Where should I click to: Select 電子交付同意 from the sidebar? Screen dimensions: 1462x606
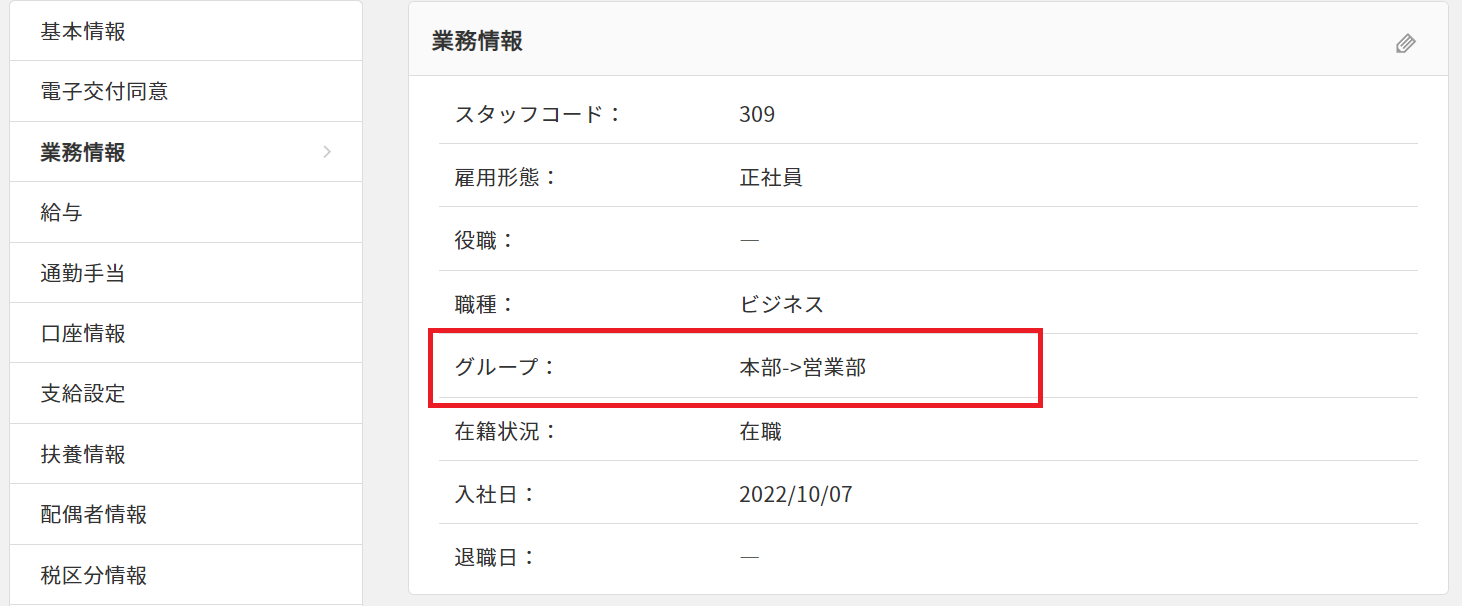(x=104, y=92)
